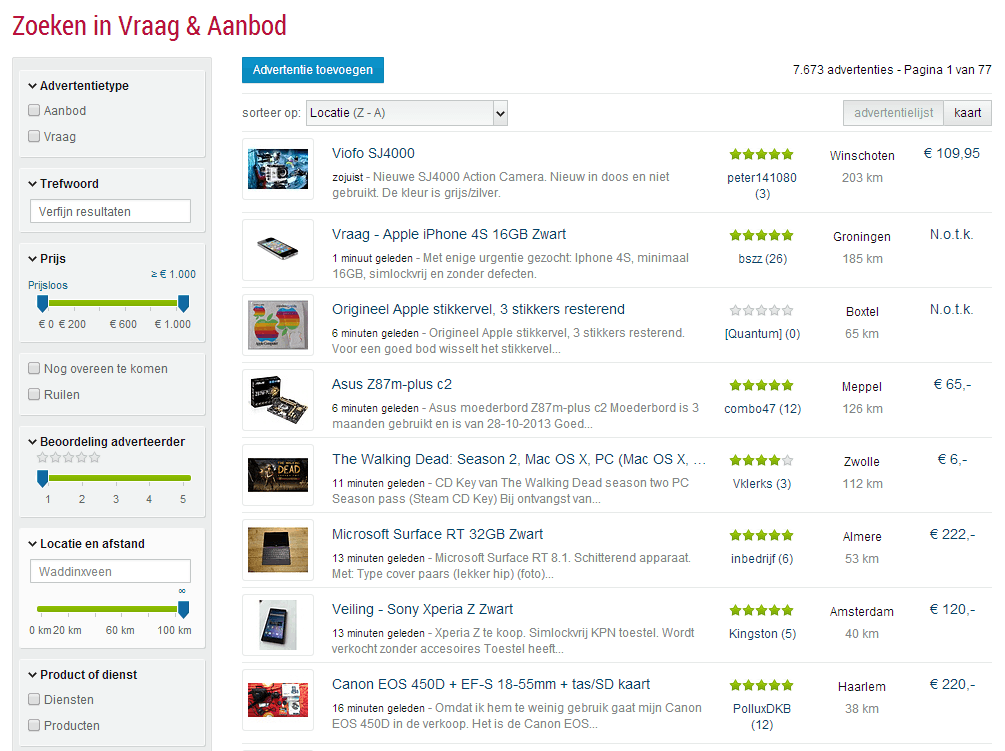Viewport: 1005px width, 751px height.
Task: Open the Asus Z87m-plus c2 listing
Action: 392,384
